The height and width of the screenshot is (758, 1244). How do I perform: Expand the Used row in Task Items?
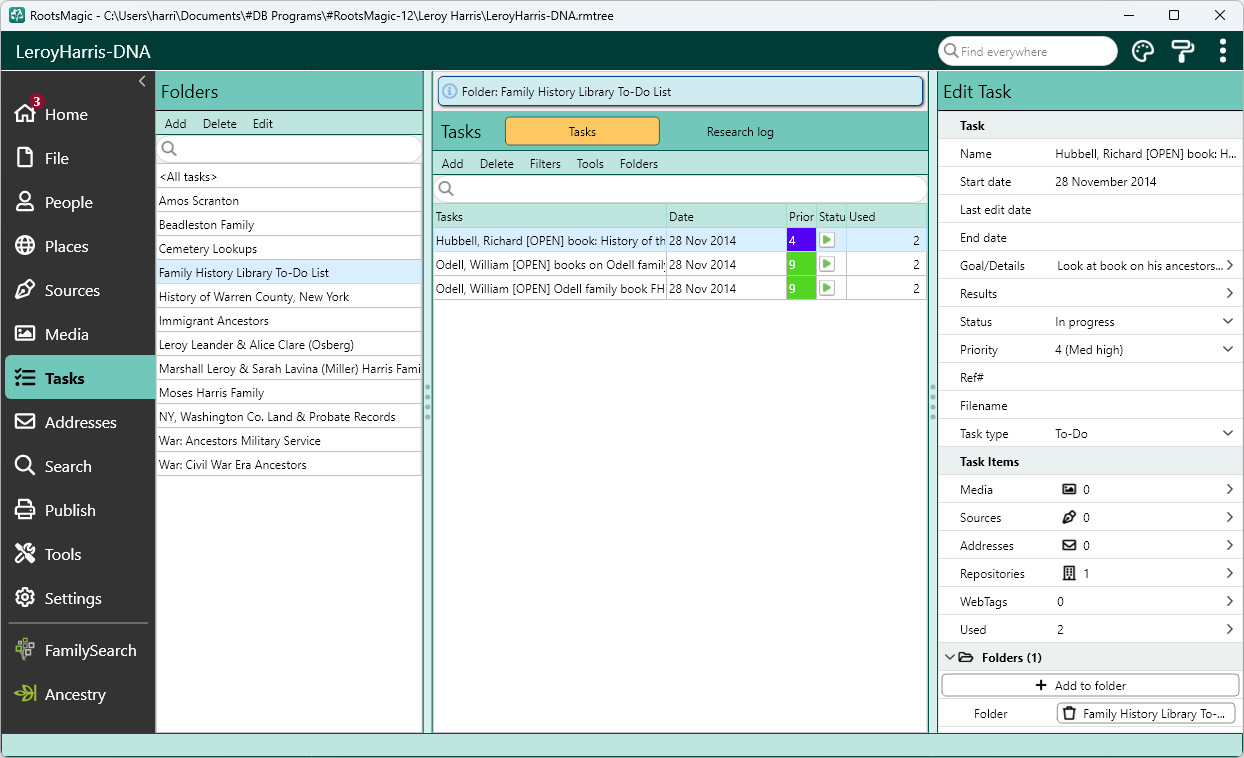pos(1229,630)
